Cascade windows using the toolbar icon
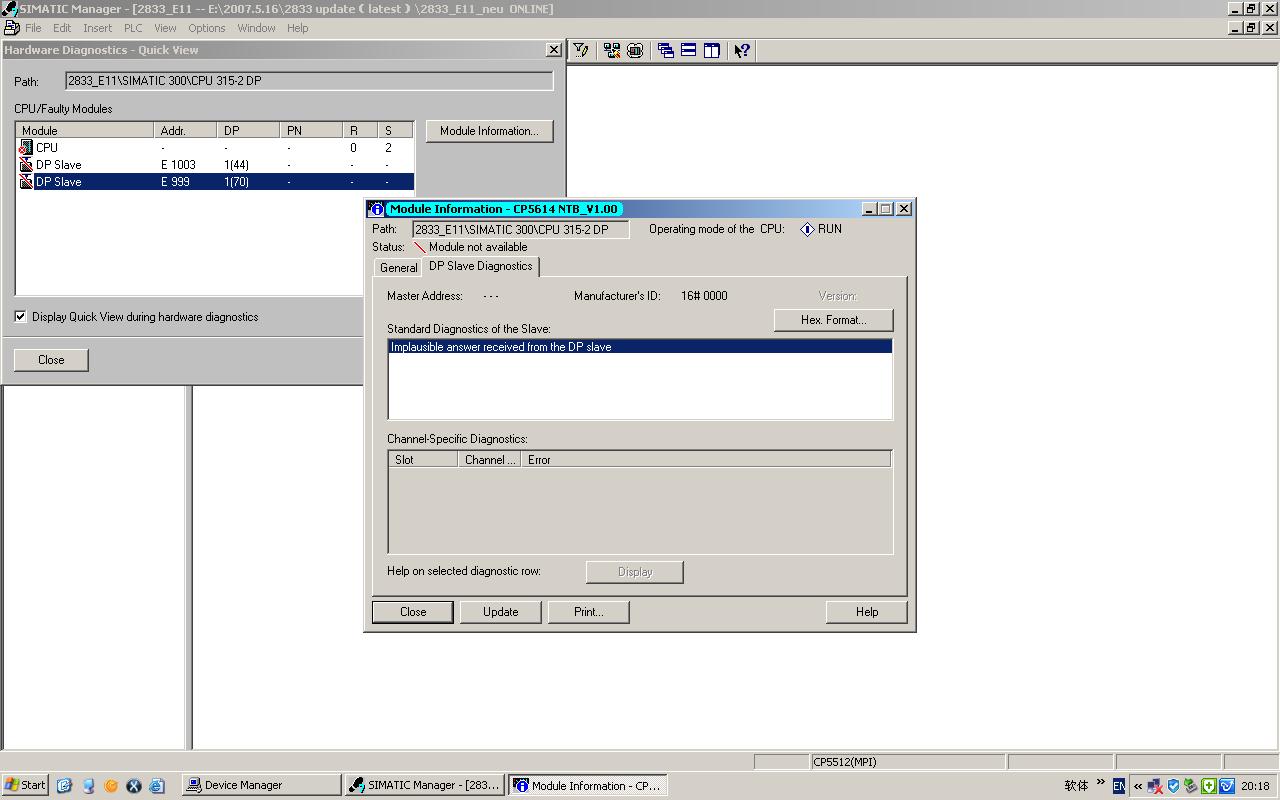 point(665,51)
